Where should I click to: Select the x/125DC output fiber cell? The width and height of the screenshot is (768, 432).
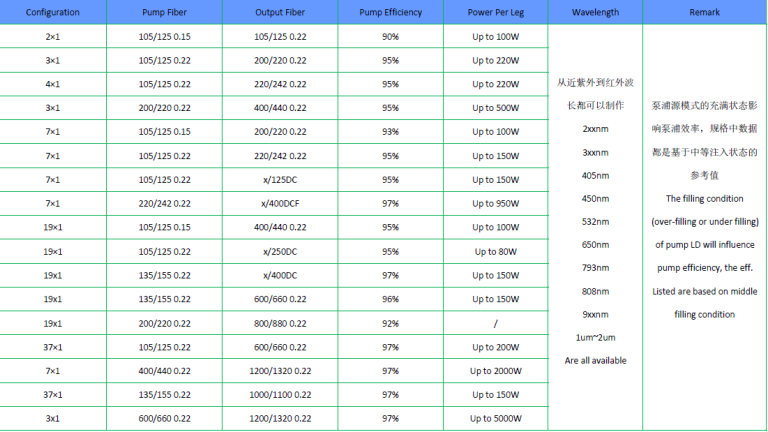point(280,180)
